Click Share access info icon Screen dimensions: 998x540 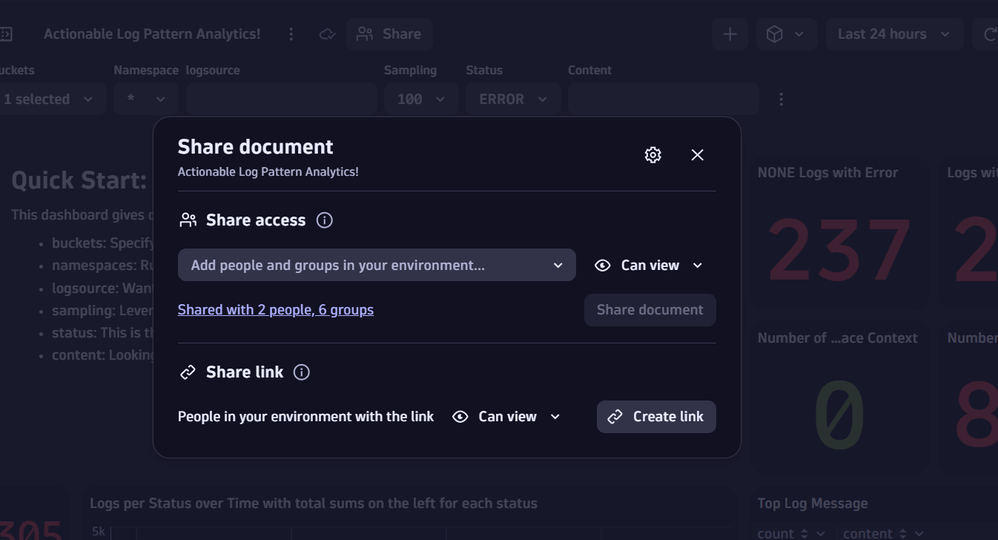(x=324, y=220)
